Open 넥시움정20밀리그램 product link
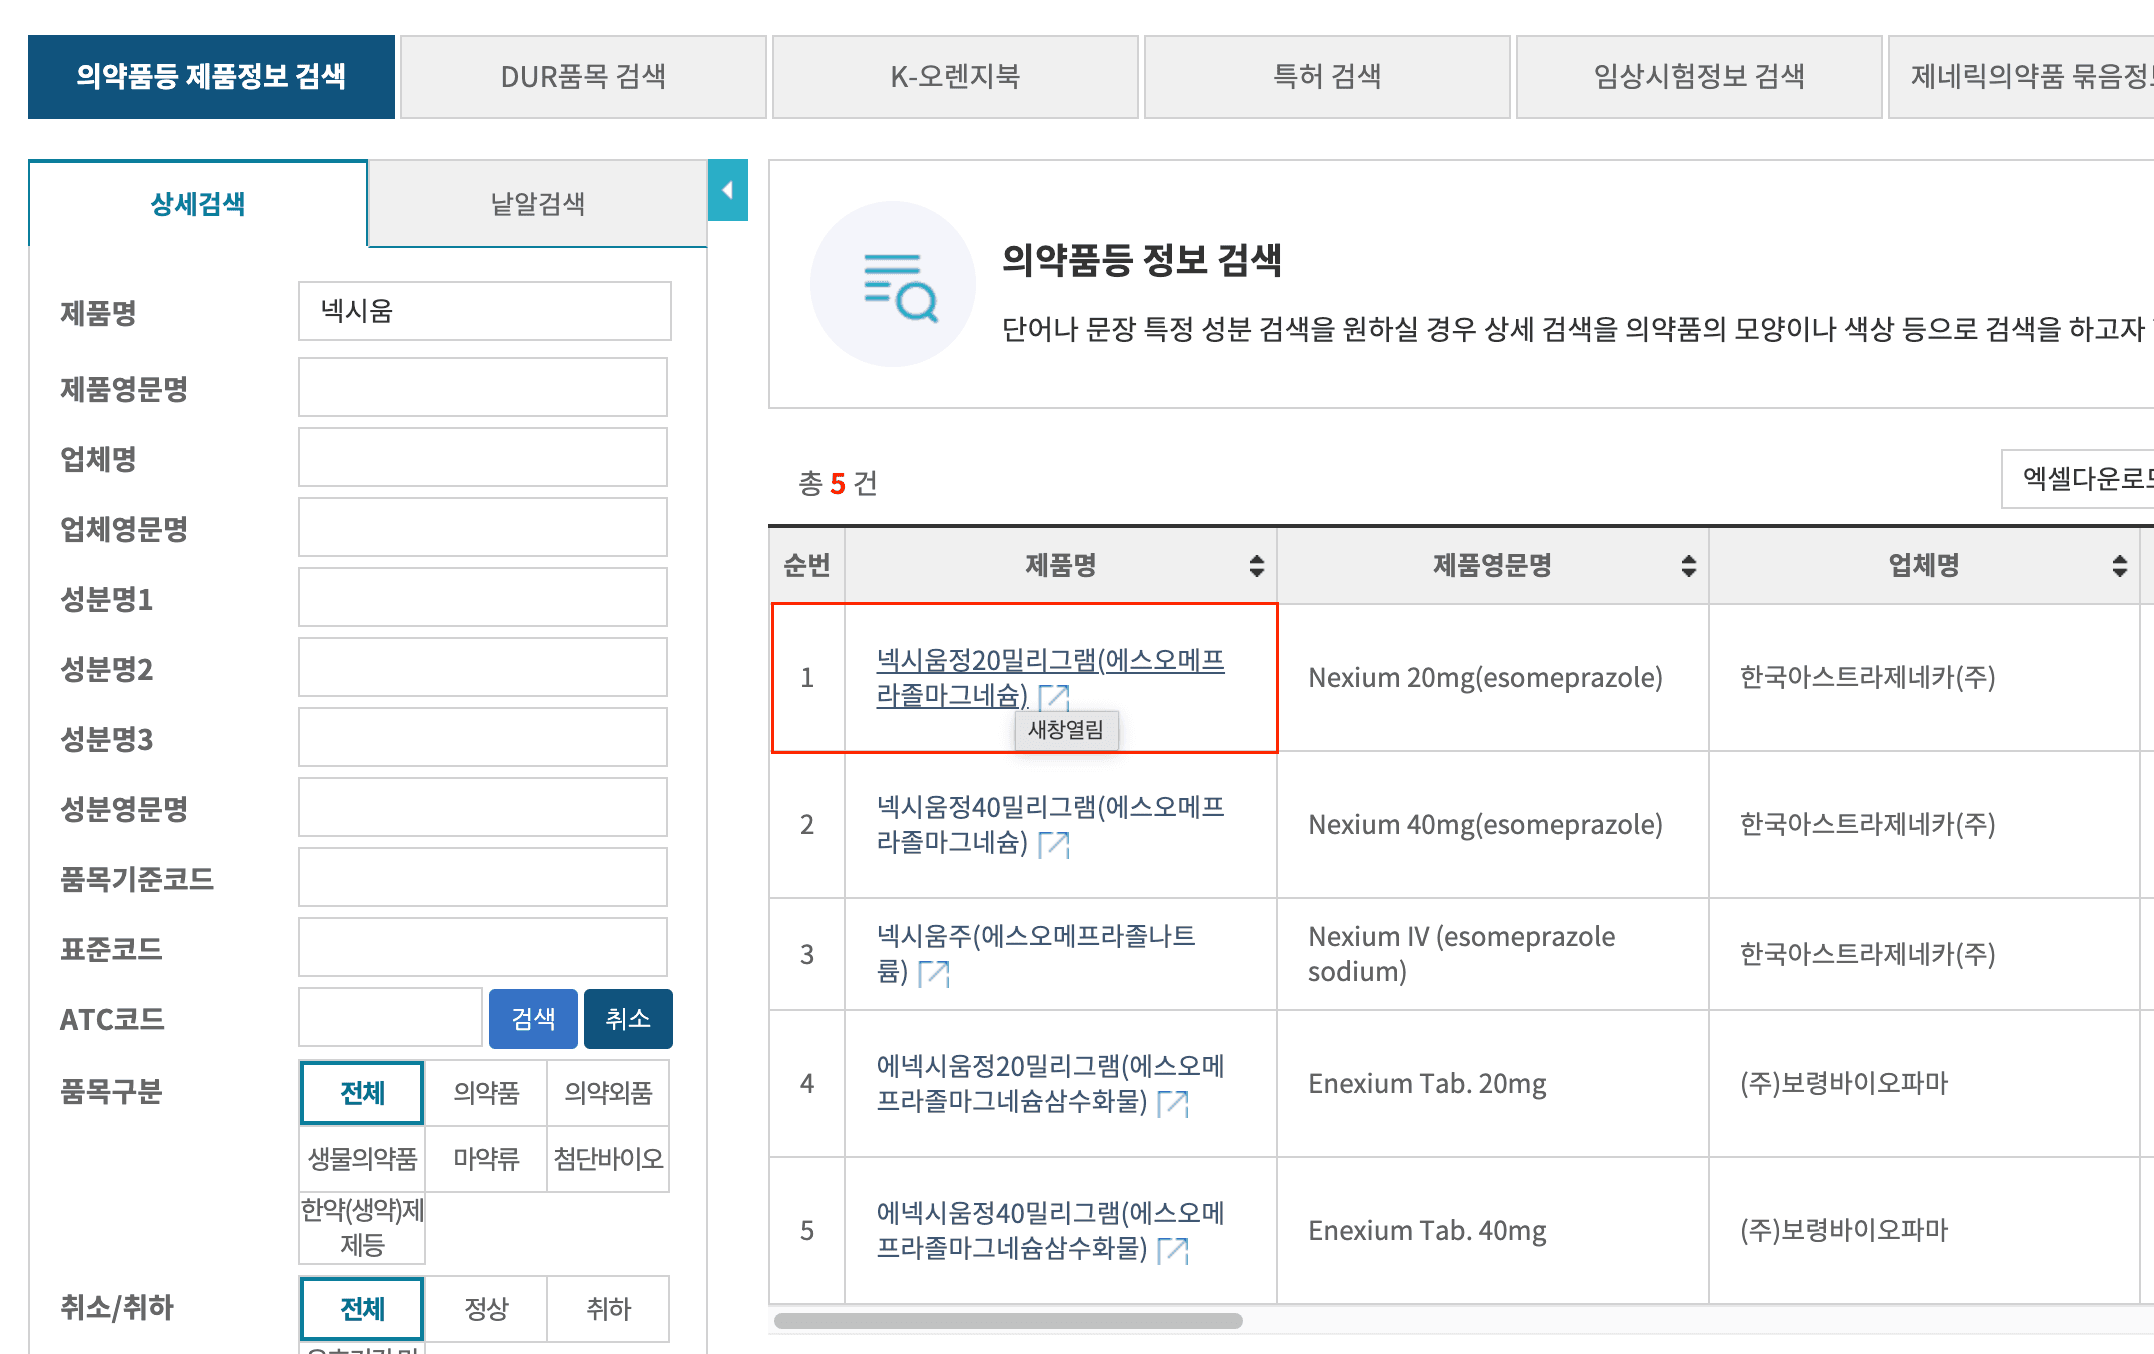This screenshot has width=2154, height=1354. point(1050,677)
